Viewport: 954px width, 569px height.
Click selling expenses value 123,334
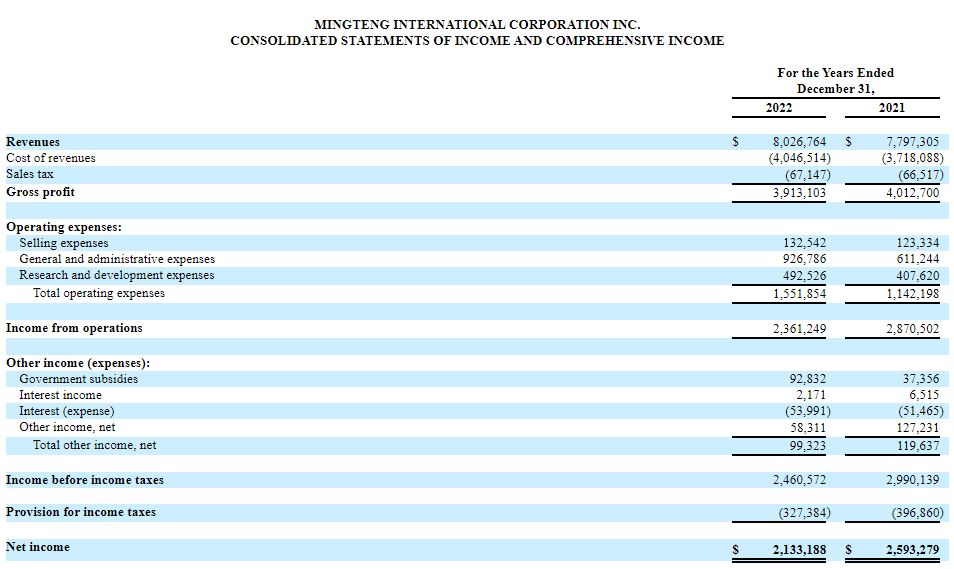(x=917, y=243)
